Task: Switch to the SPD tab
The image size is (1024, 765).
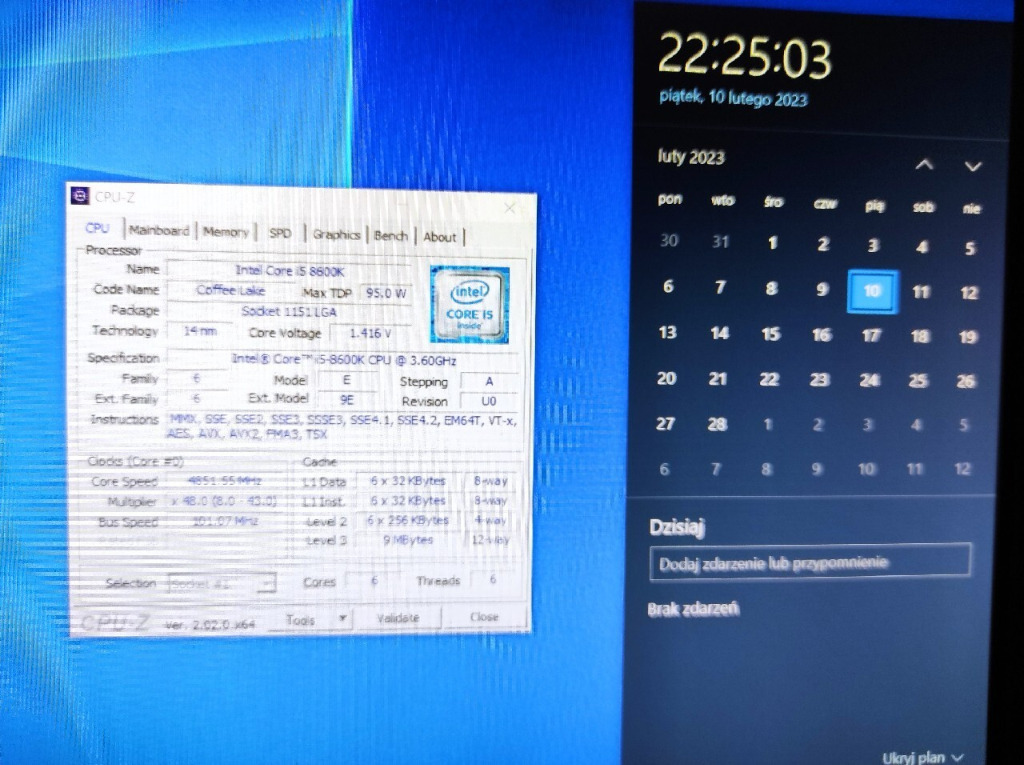Action: point(280,233)
